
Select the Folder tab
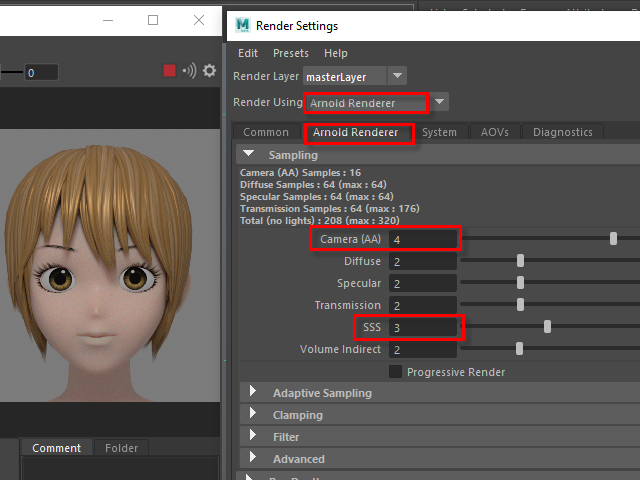pos(121,448)
